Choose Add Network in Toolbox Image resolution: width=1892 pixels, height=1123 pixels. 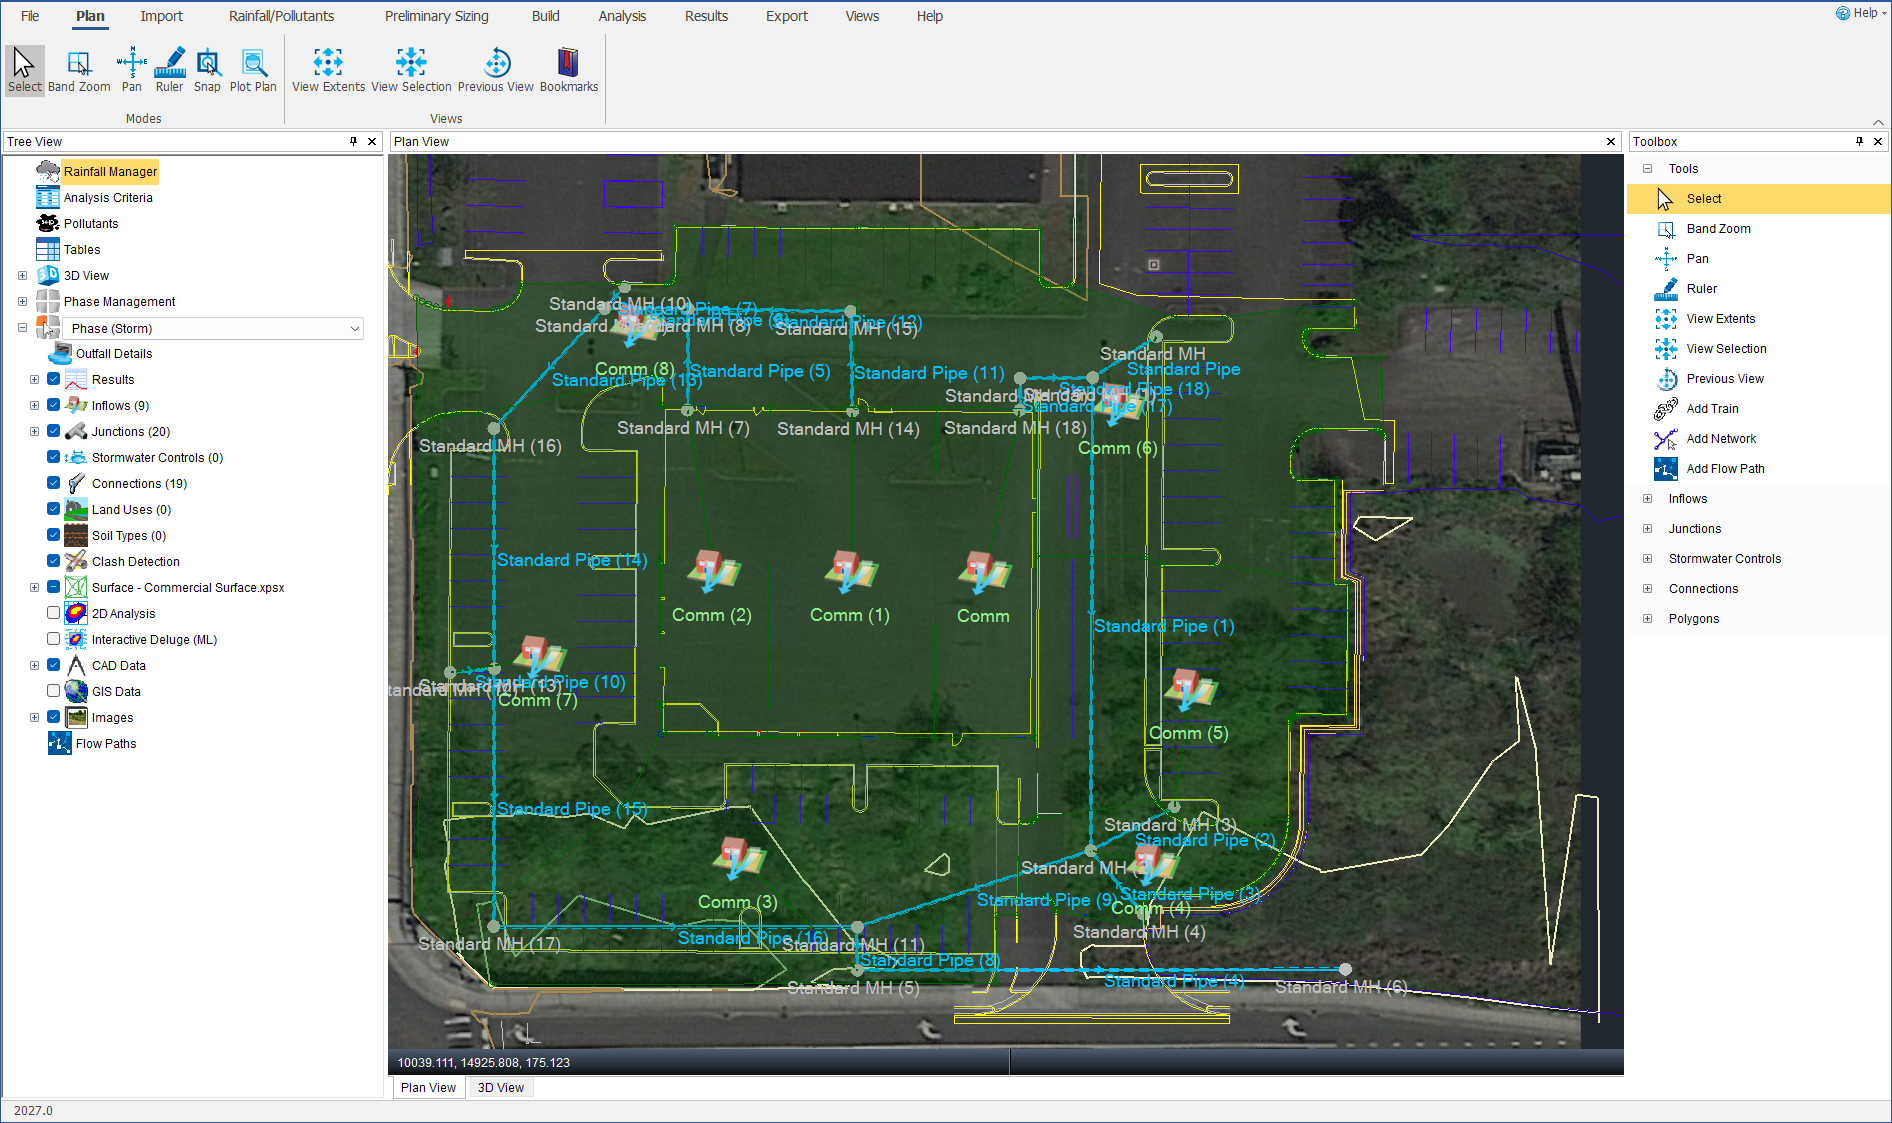[x=1721, y=439]
